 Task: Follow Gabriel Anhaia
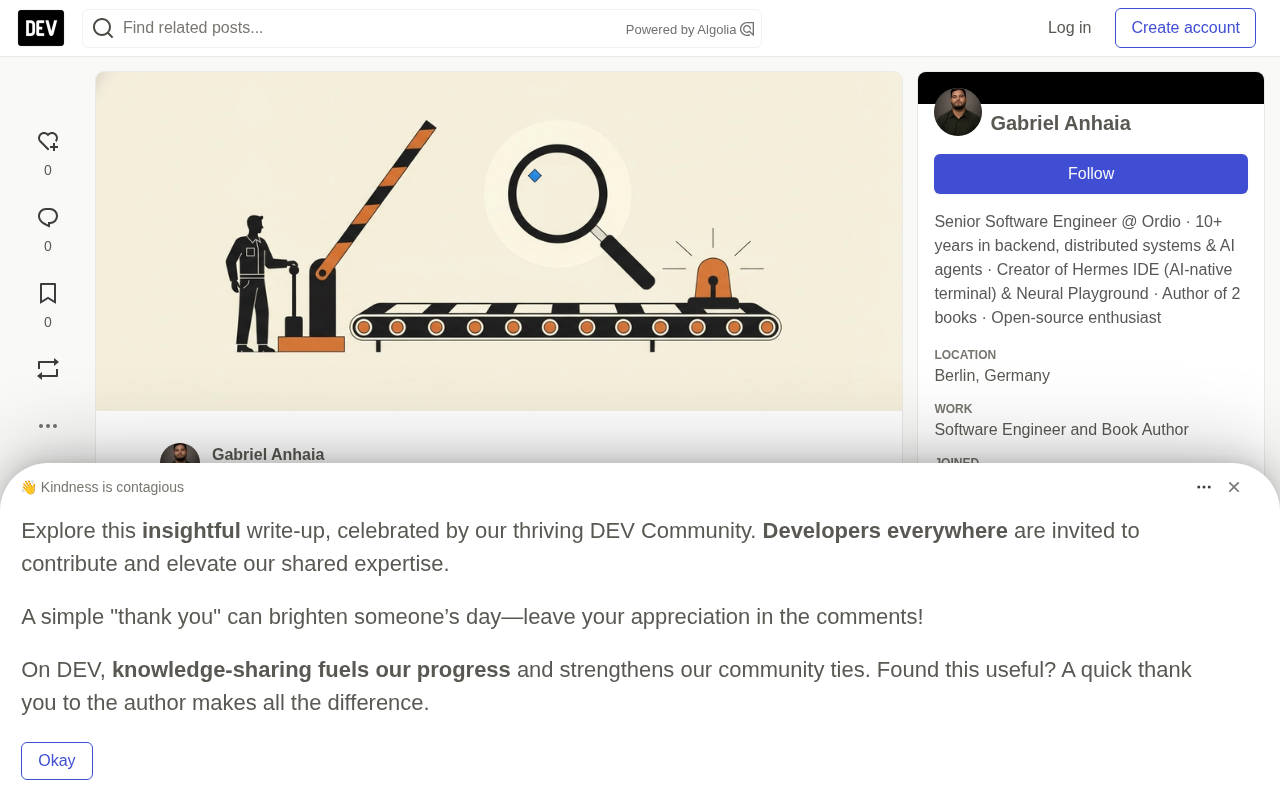pos(1091,174)
